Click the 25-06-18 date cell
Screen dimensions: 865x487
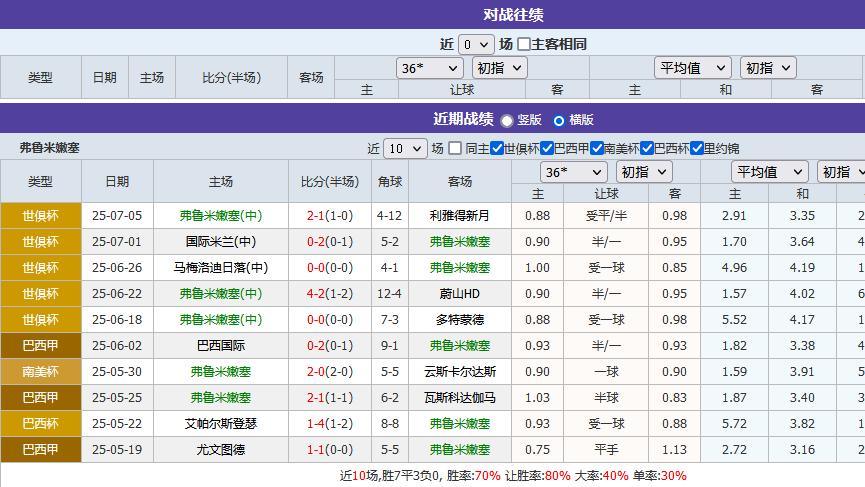pyautogui.click(x=117, y=319)
